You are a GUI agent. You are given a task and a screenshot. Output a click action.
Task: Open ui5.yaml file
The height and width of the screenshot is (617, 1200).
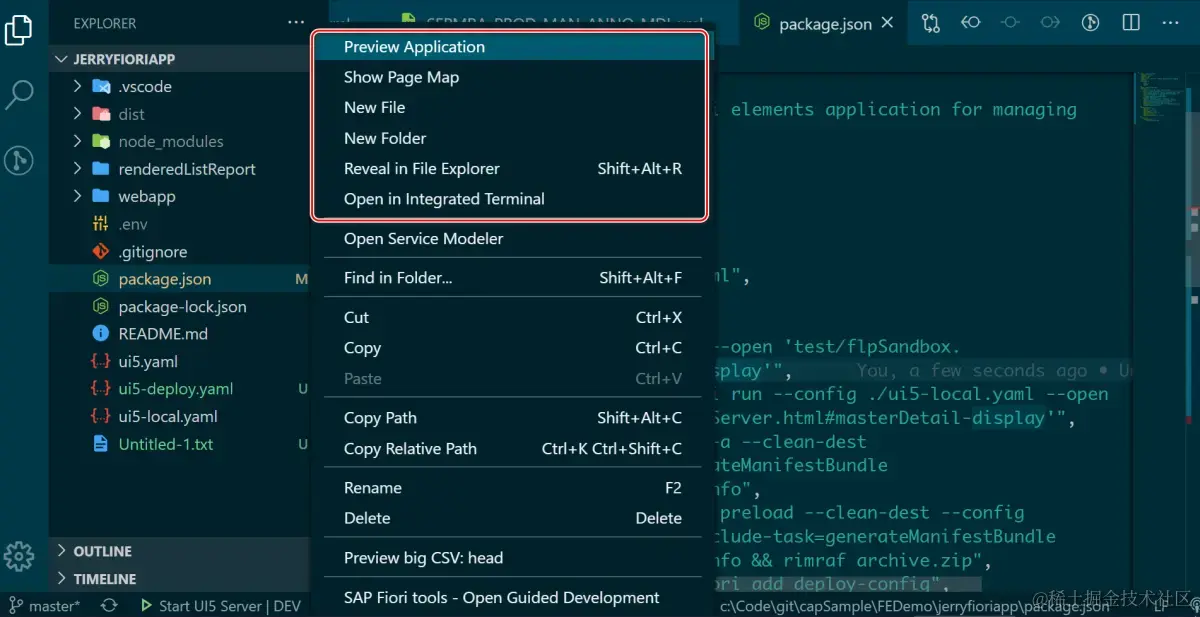coord(180,362)
